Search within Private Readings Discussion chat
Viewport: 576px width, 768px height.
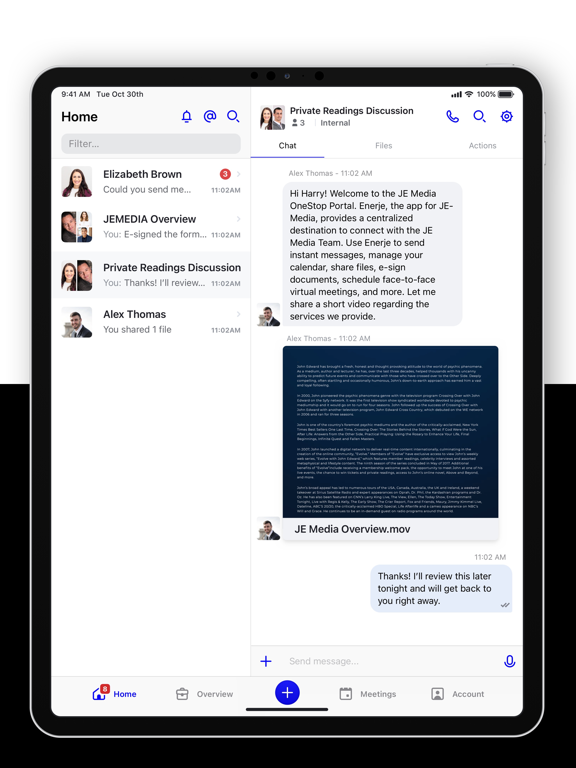pyautogui.click(x=479, y=116)
